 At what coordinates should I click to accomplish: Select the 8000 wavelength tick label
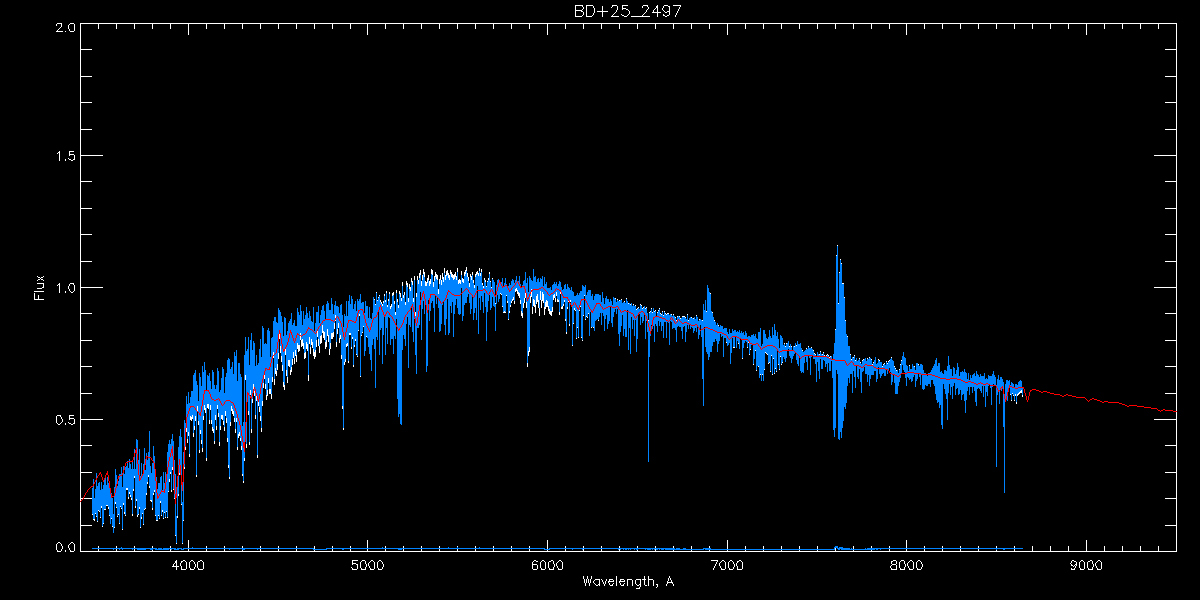click(x=906, y=565)
